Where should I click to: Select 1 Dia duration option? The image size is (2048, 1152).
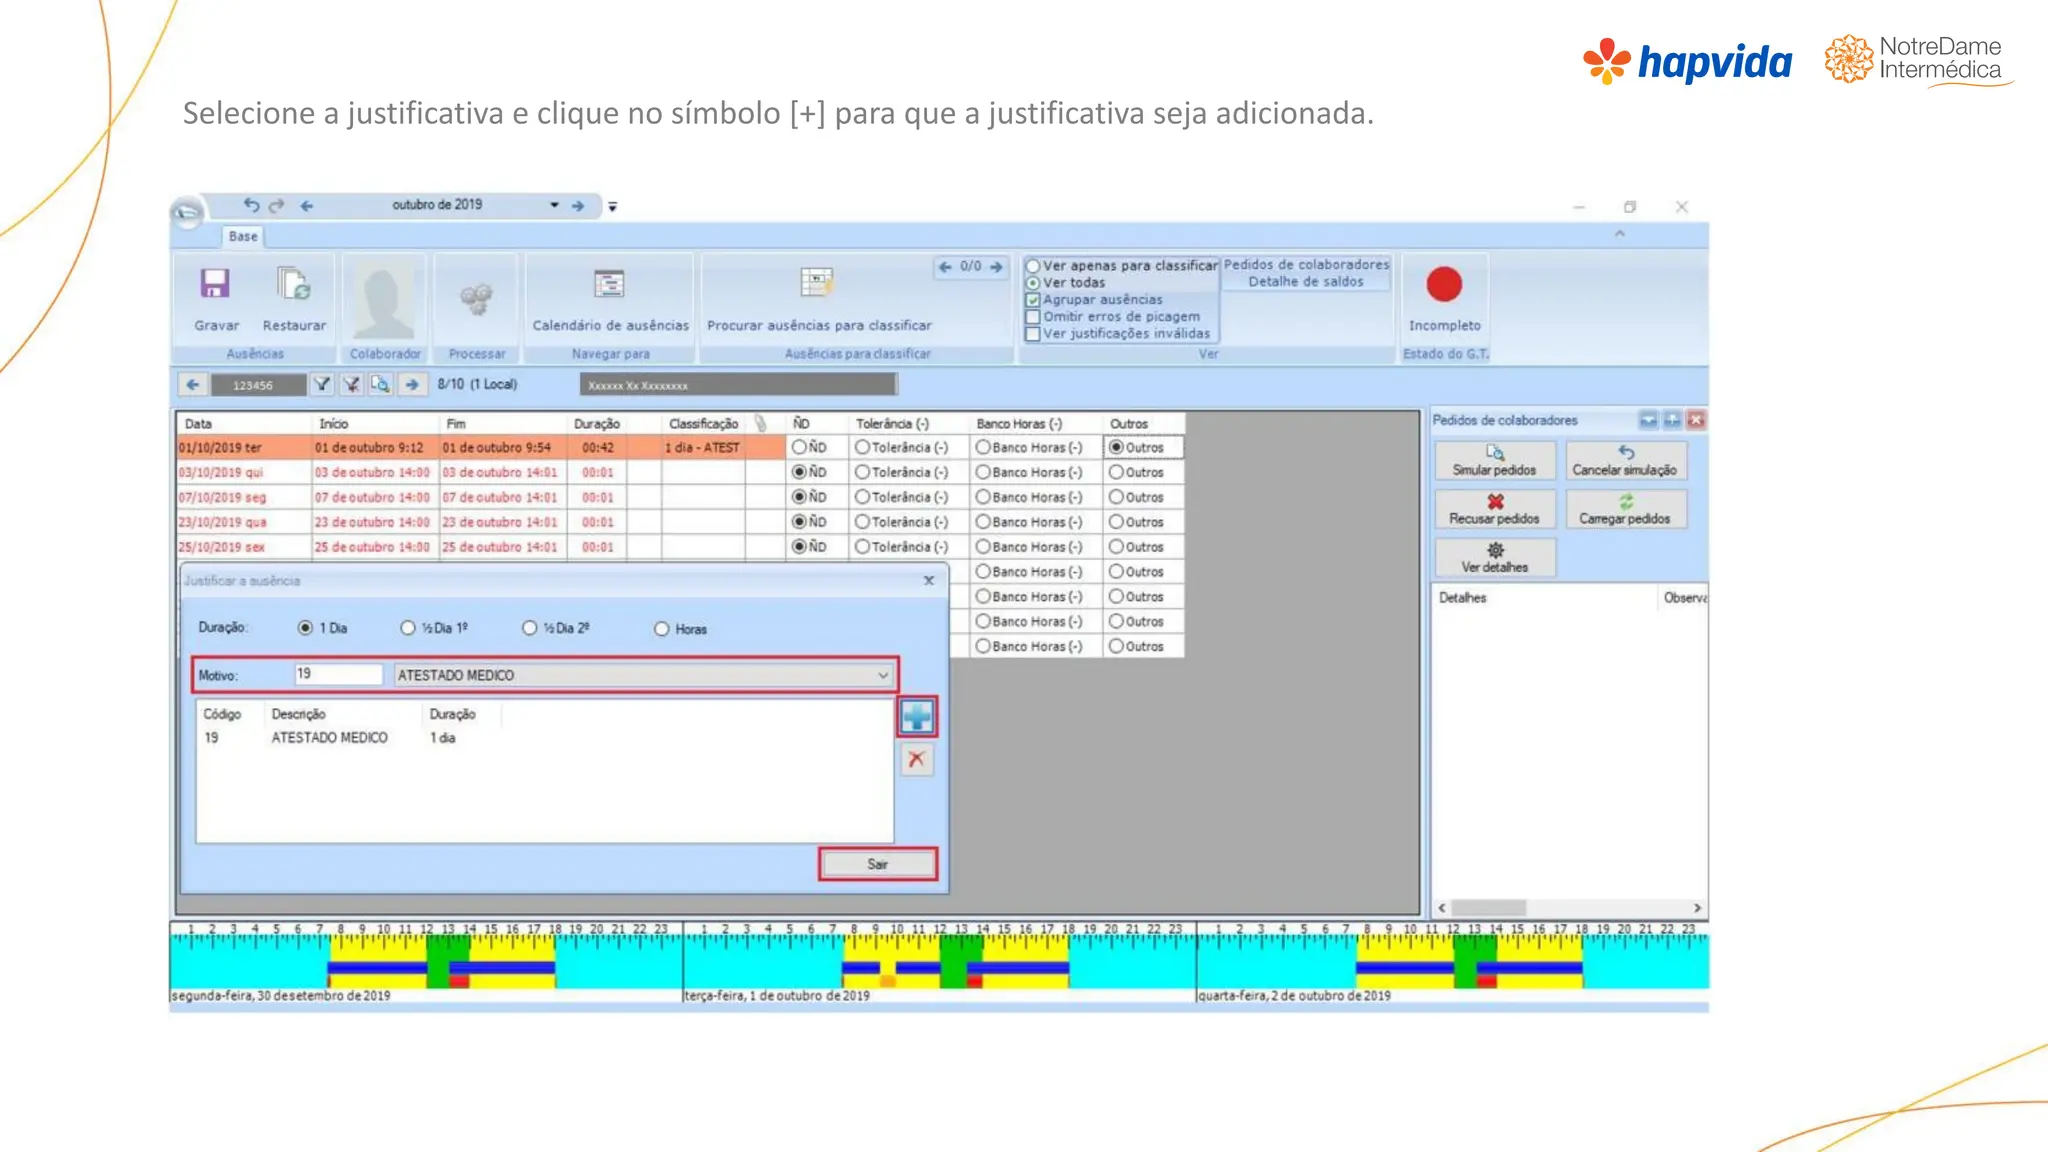tap(305, 628)
